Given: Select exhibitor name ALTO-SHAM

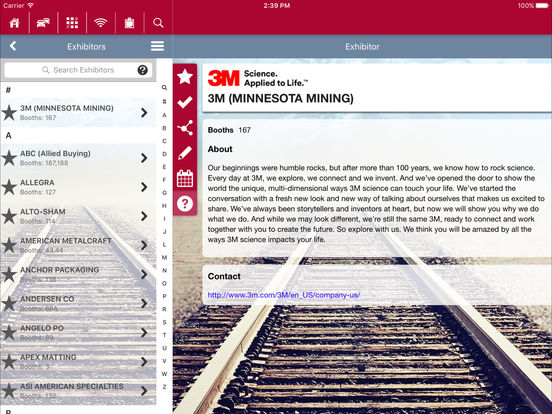Looking at the screenshot, I should tap(43, 212).
